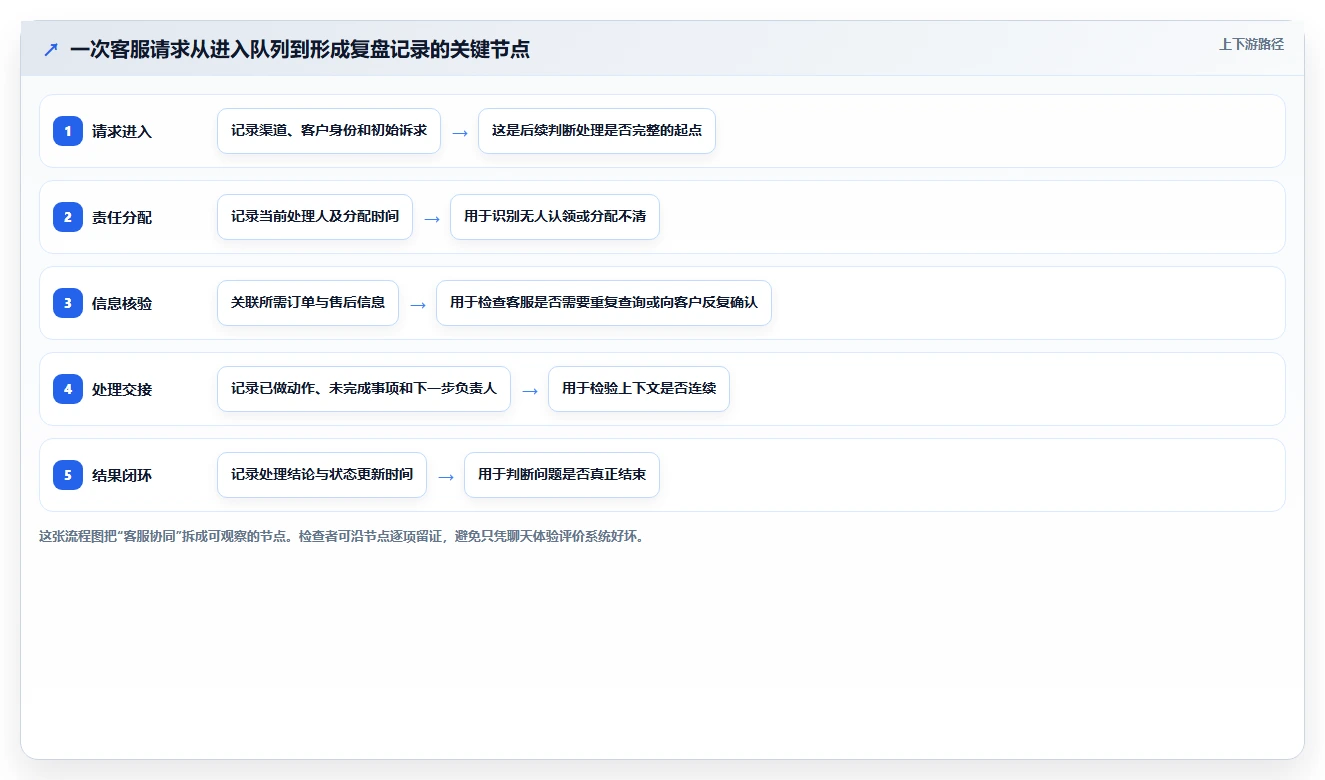Click the box 用于识别无人认领或分配不清

[555, 217]
